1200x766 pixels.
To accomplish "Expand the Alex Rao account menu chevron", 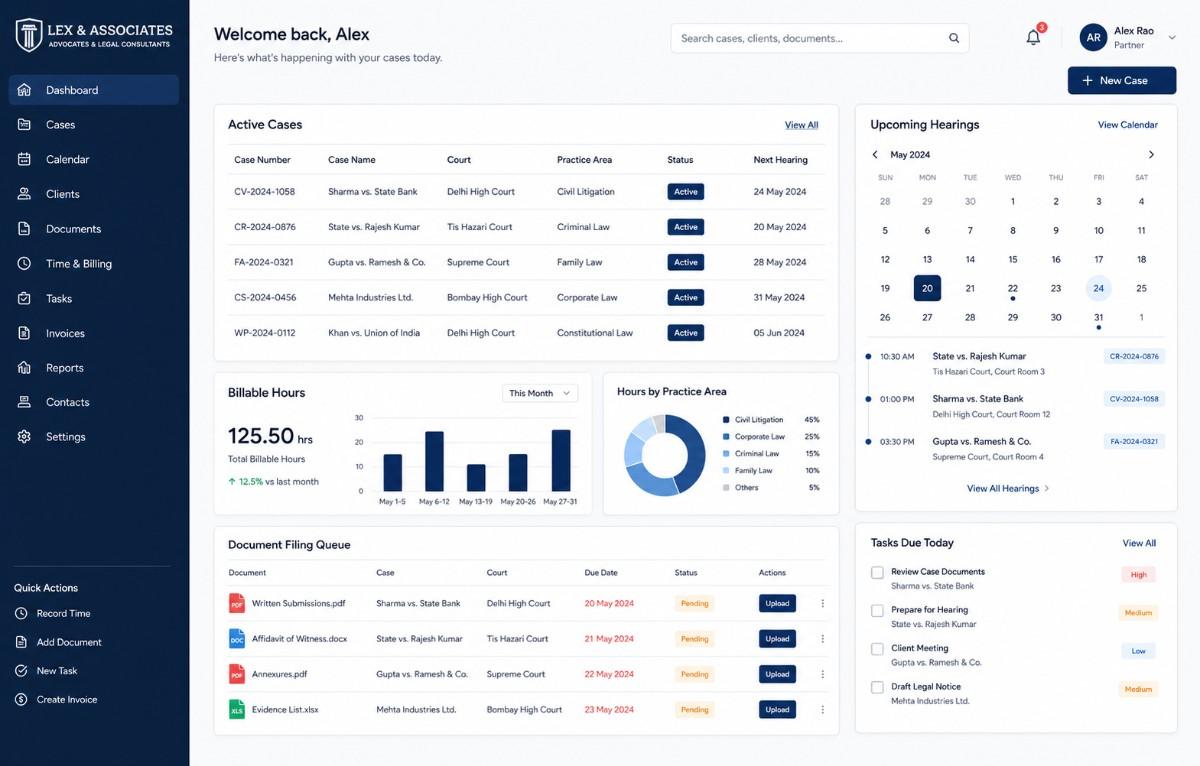I will pos(1172,38).
